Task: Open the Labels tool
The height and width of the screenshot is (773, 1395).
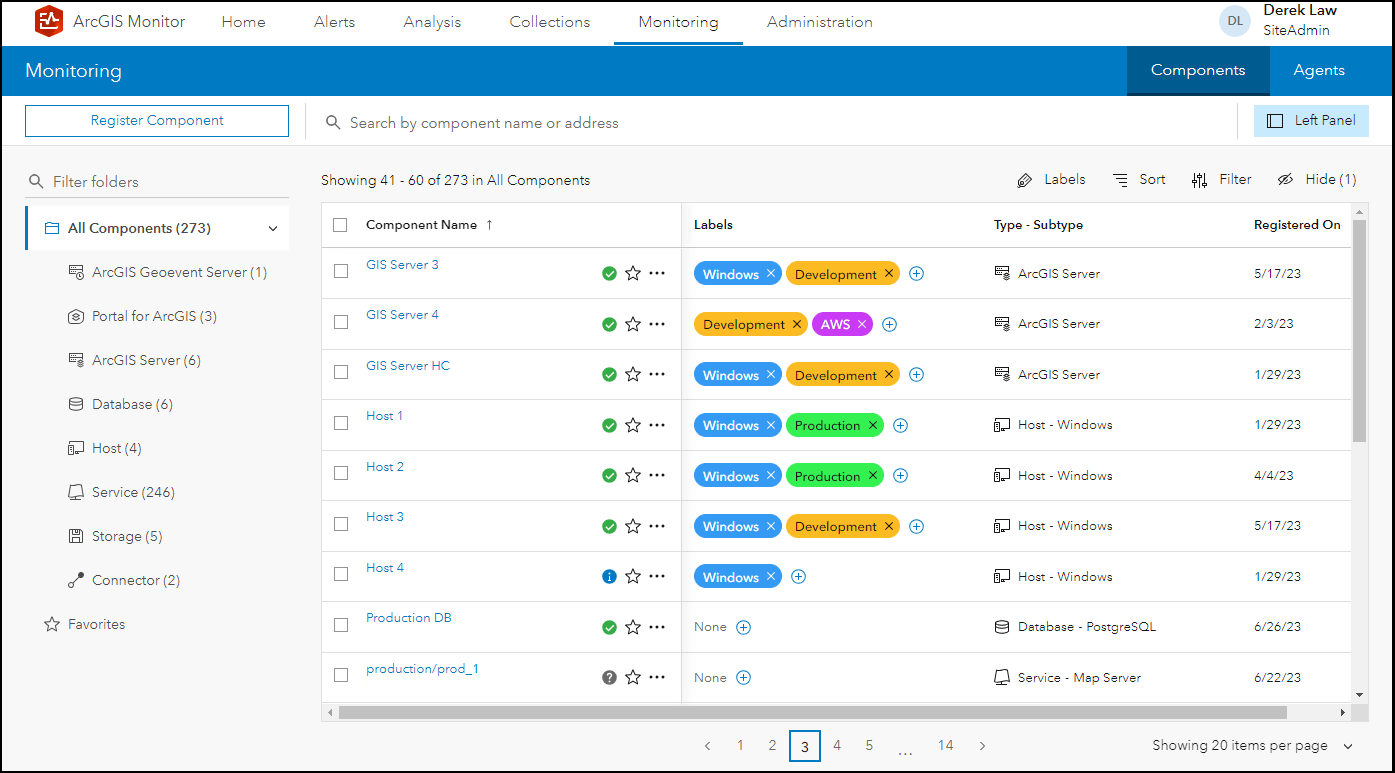Action: (1051, 180)
